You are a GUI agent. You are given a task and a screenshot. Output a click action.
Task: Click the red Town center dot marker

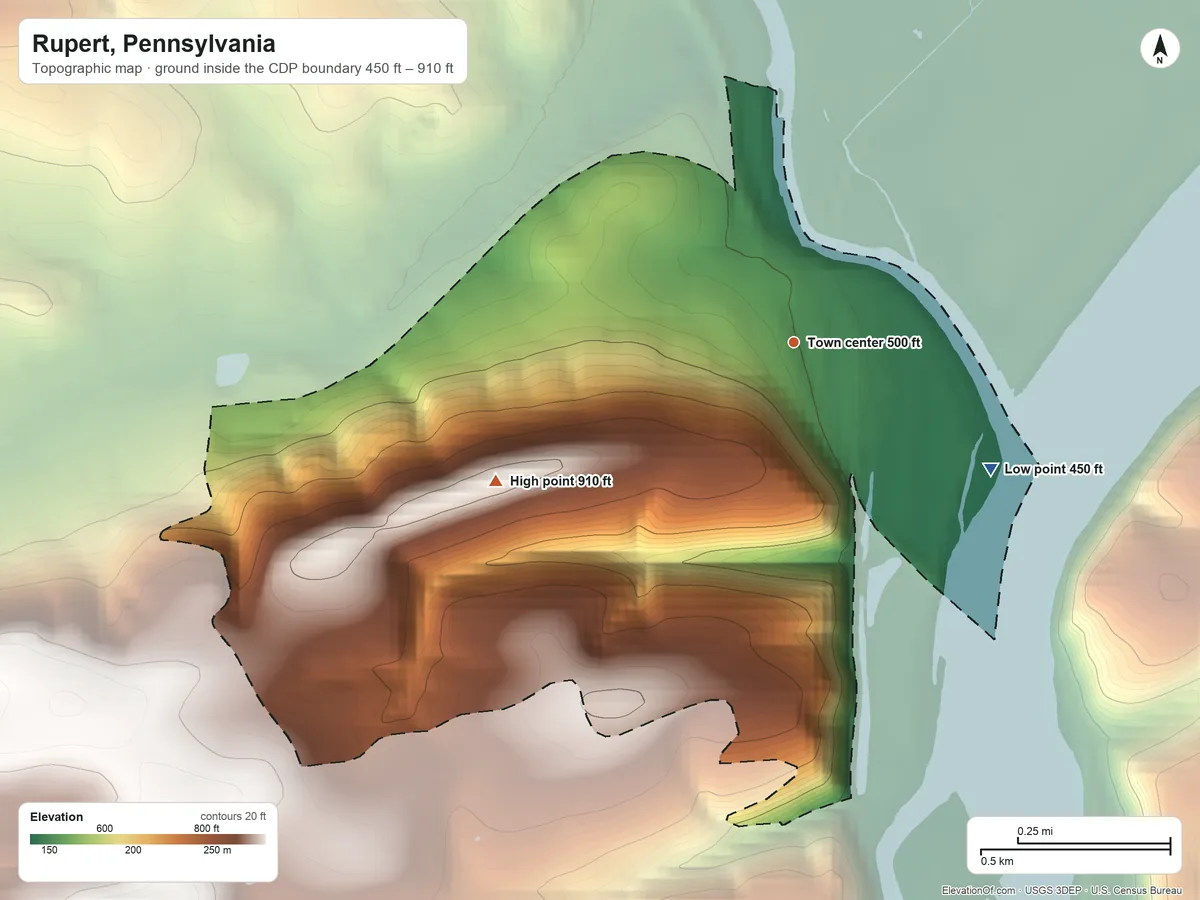793,342
